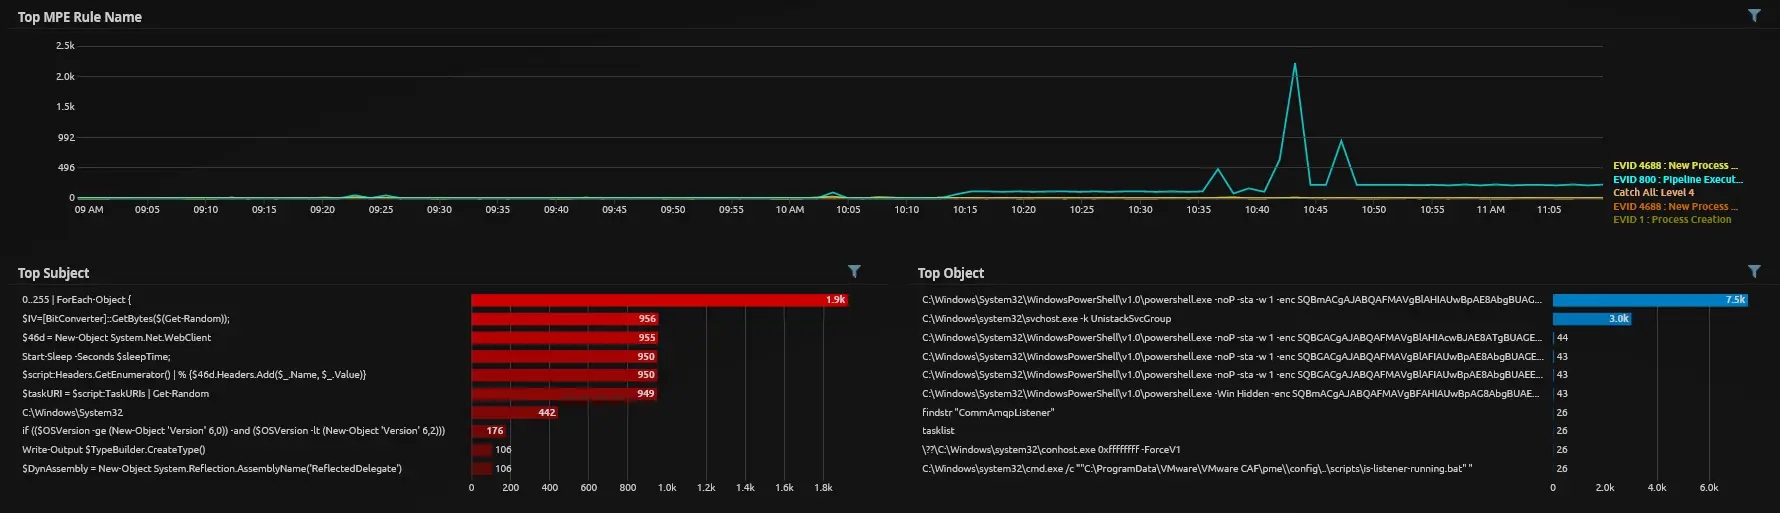Select subject '$taskURI = $script:TaskURIs | Get-Random'

(116, 394)
